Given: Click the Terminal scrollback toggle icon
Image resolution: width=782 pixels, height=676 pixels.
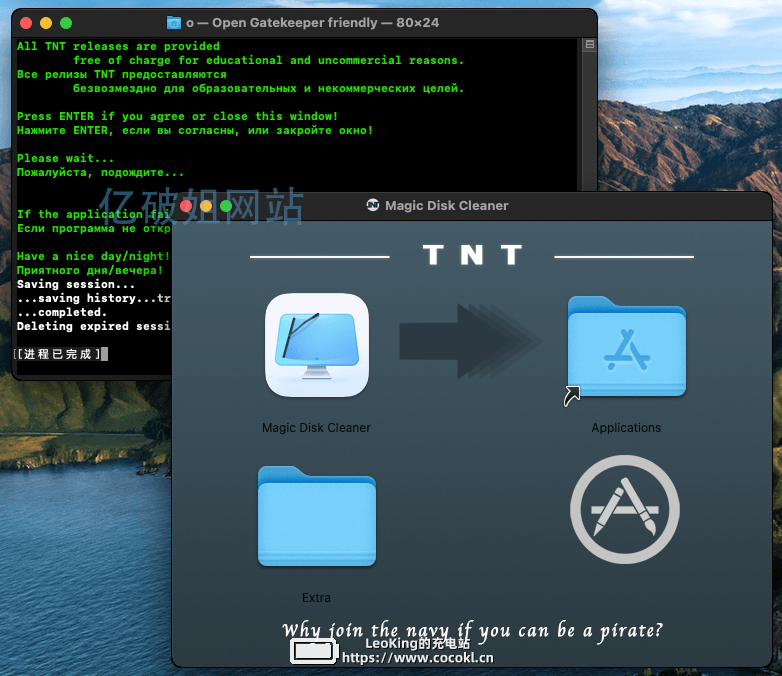Looking at the screenshot, I should [589, 44].
